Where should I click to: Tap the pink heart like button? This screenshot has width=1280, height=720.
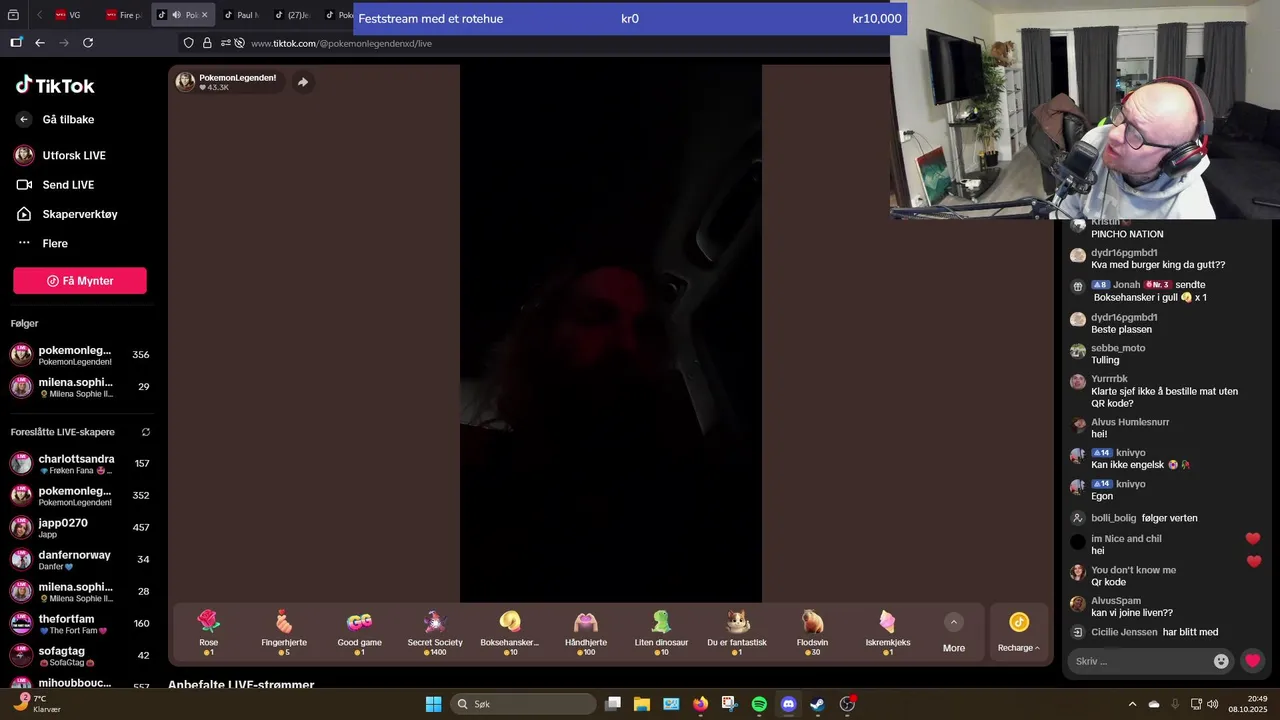[1252, 661]
